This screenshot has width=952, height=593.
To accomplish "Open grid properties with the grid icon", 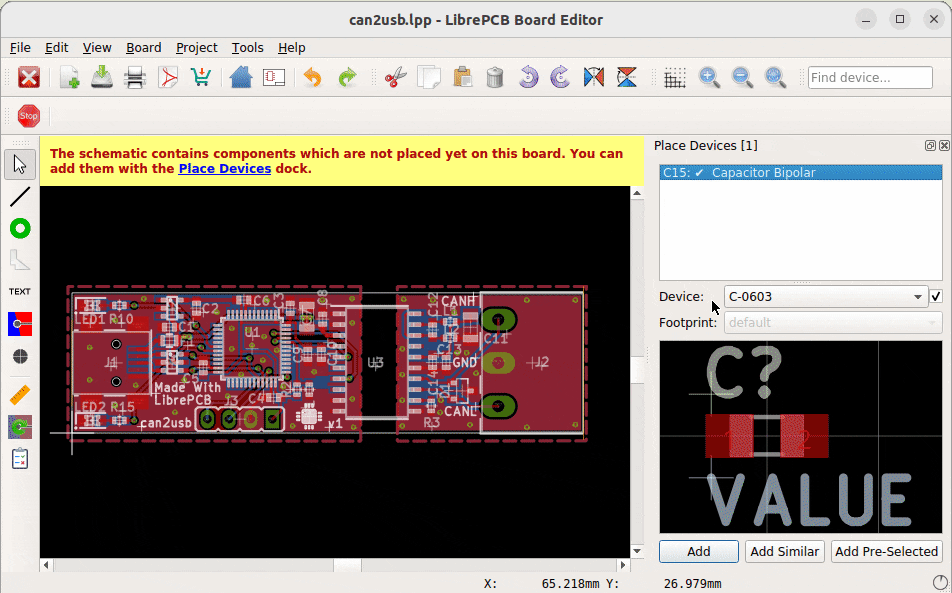I will click(675, 78).
